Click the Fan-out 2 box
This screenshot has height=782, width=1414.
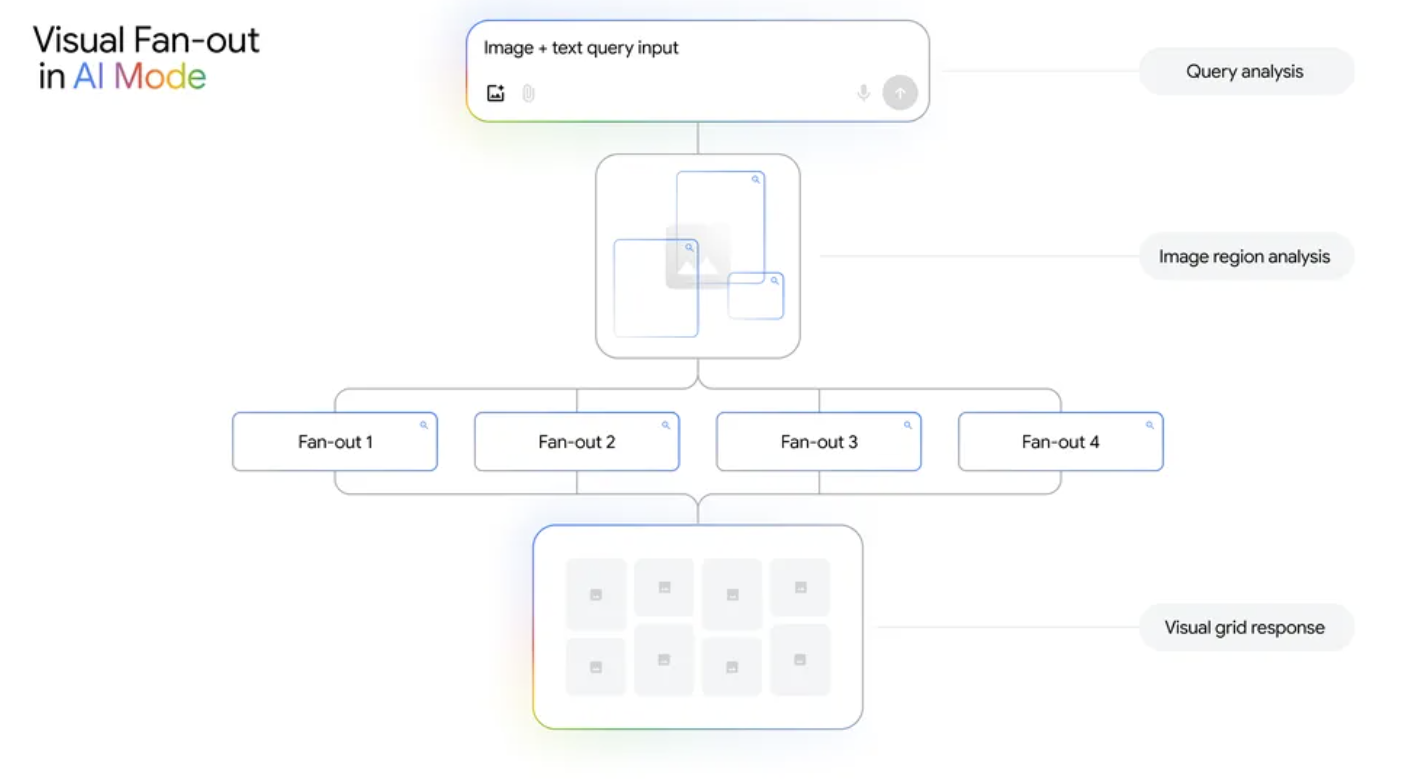point(577,442)
